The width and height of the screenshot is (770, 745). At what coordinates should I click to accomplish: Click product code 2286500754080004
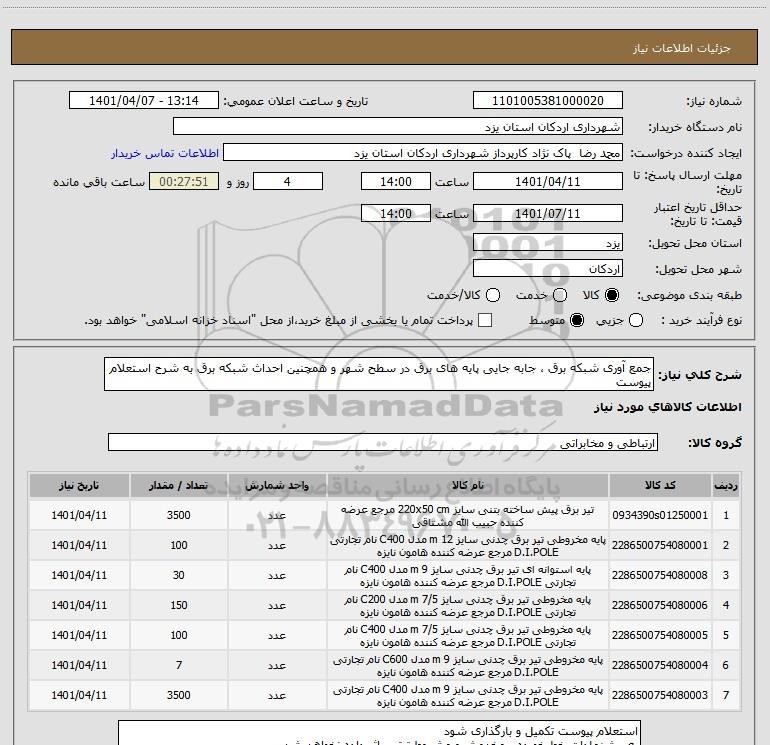pyautogui.click(x=660, y=665)
